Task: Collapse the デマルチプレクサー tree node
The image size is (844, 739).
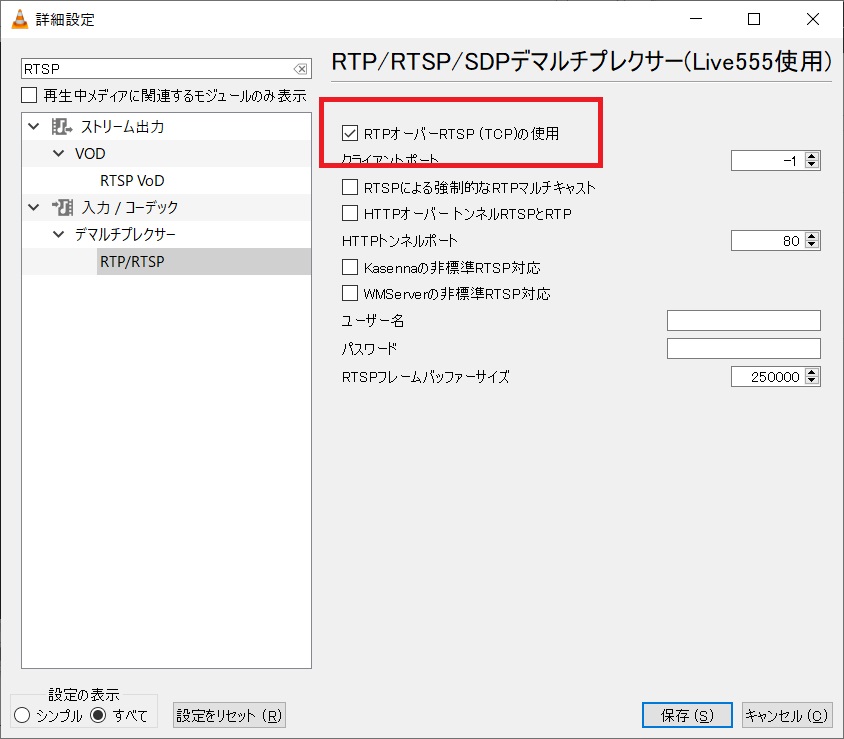Action: [57, 231]
